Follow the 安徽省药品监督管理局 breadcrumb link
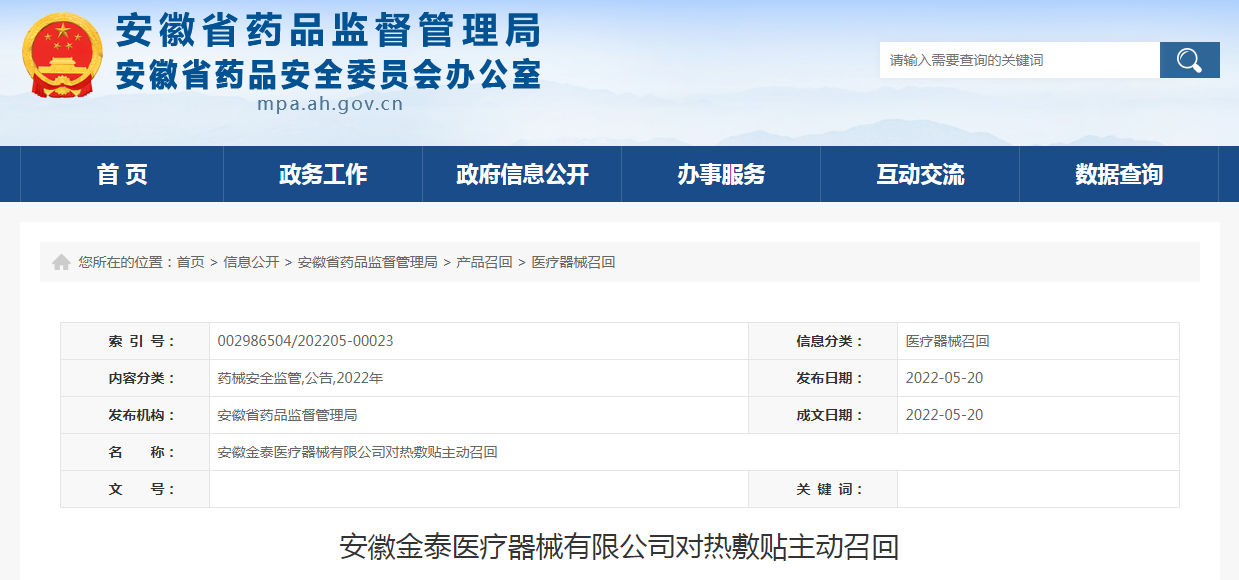Viewport: 1239px width, 580px height. (x=368, y=262)
